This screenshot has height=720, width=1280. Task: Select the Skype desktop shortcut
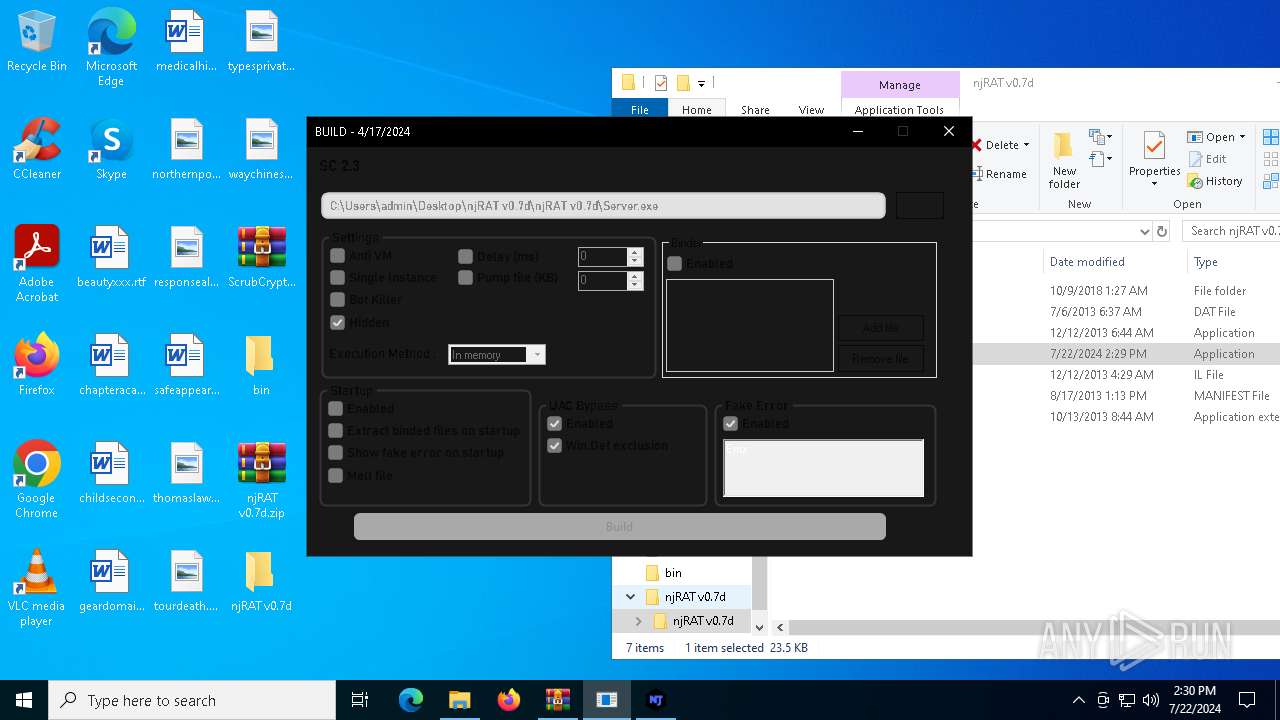pyautogui.click(x=111, y=150)
